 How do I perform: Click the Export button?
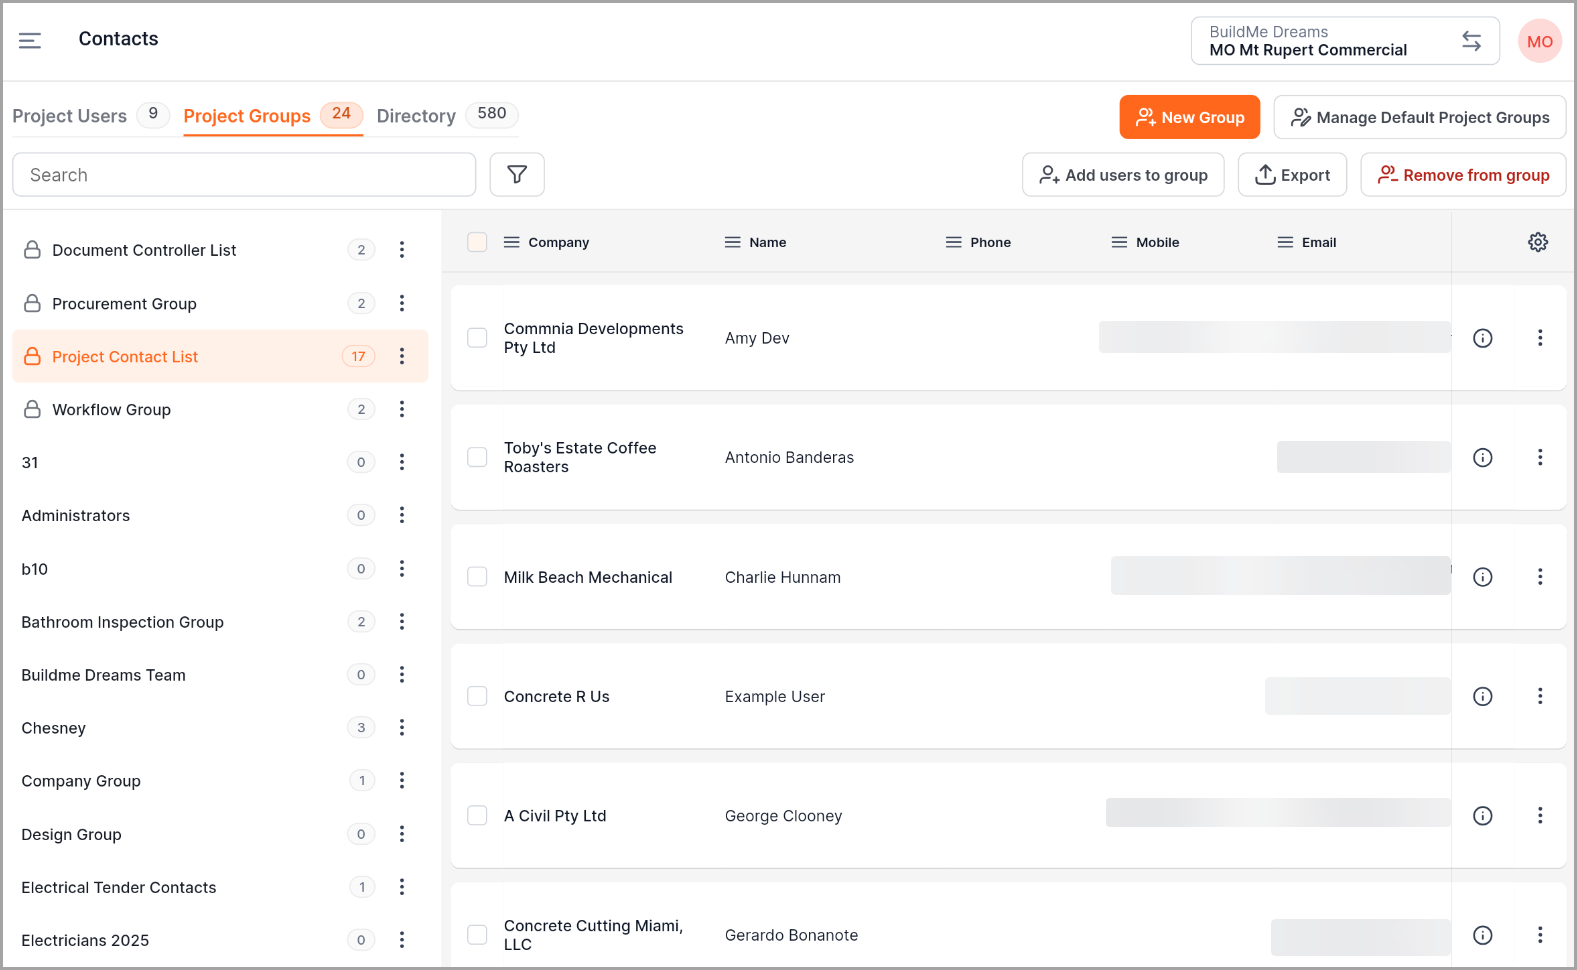[1292, 175]
